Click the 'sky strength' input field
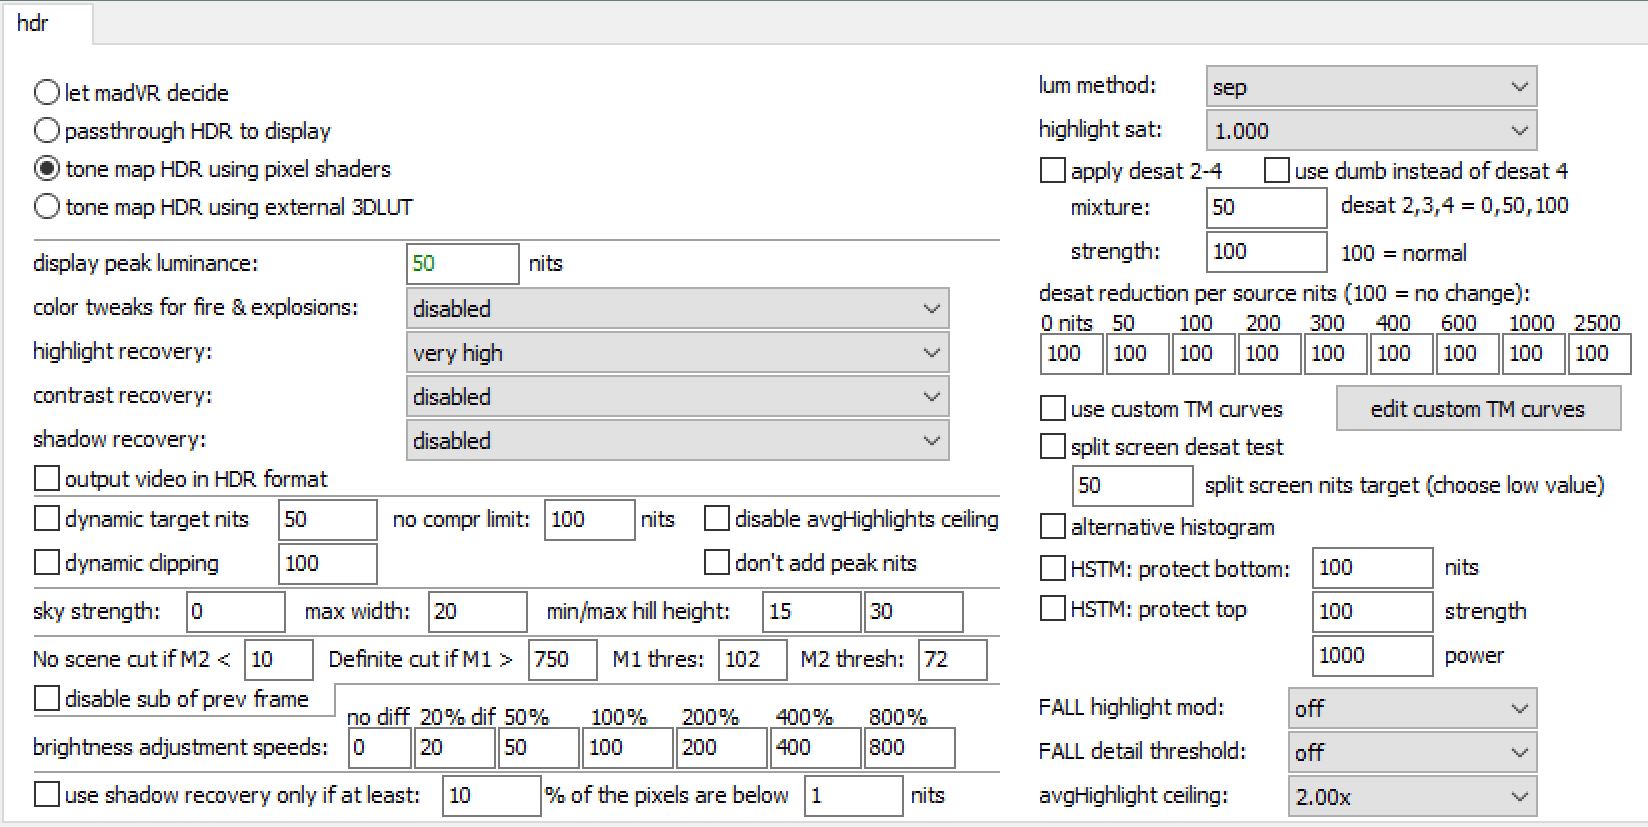 (x=235, y=612)
